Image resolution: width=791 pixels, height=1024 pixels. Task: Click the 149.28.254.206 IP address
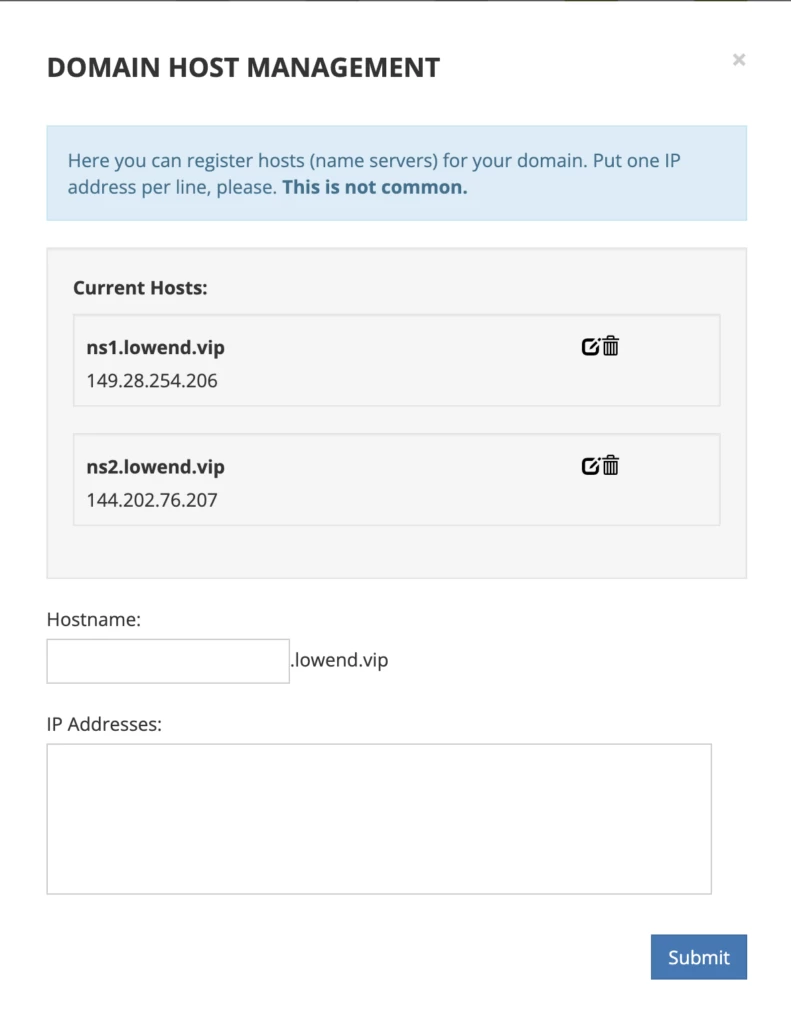[x=152, y=381]
